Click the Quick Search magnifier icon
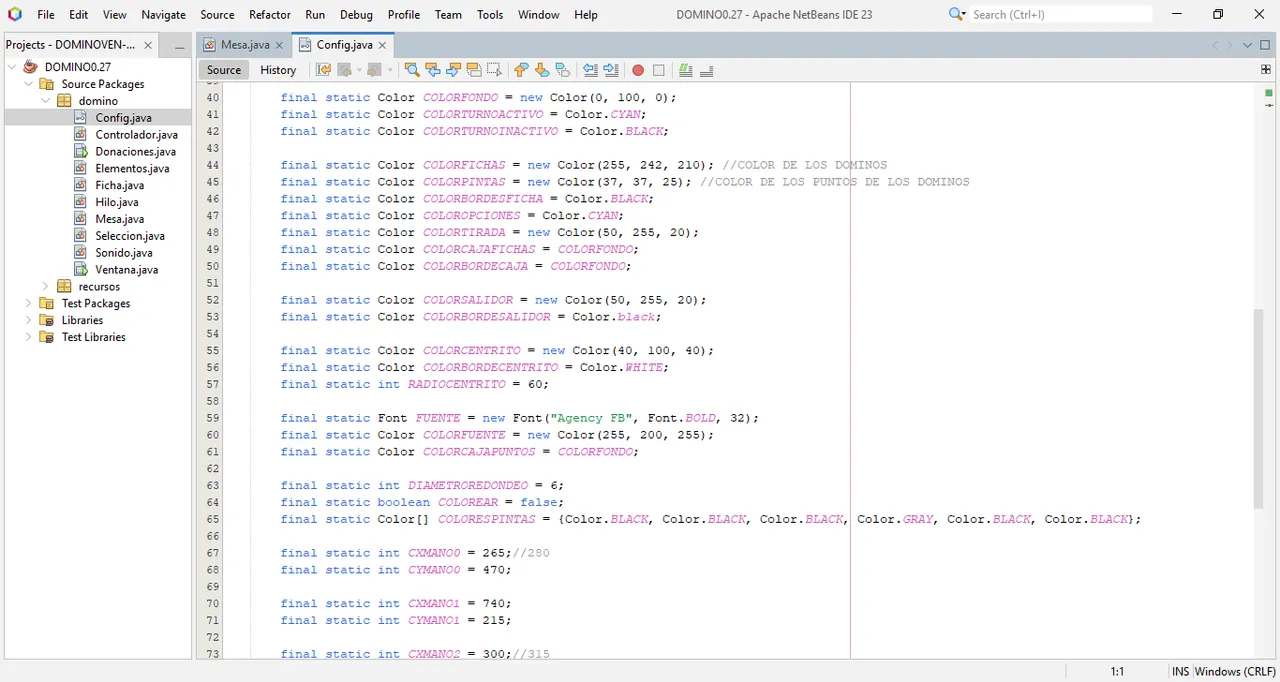The width and height of the screenshot is (1280, 682). coord(956,14)
